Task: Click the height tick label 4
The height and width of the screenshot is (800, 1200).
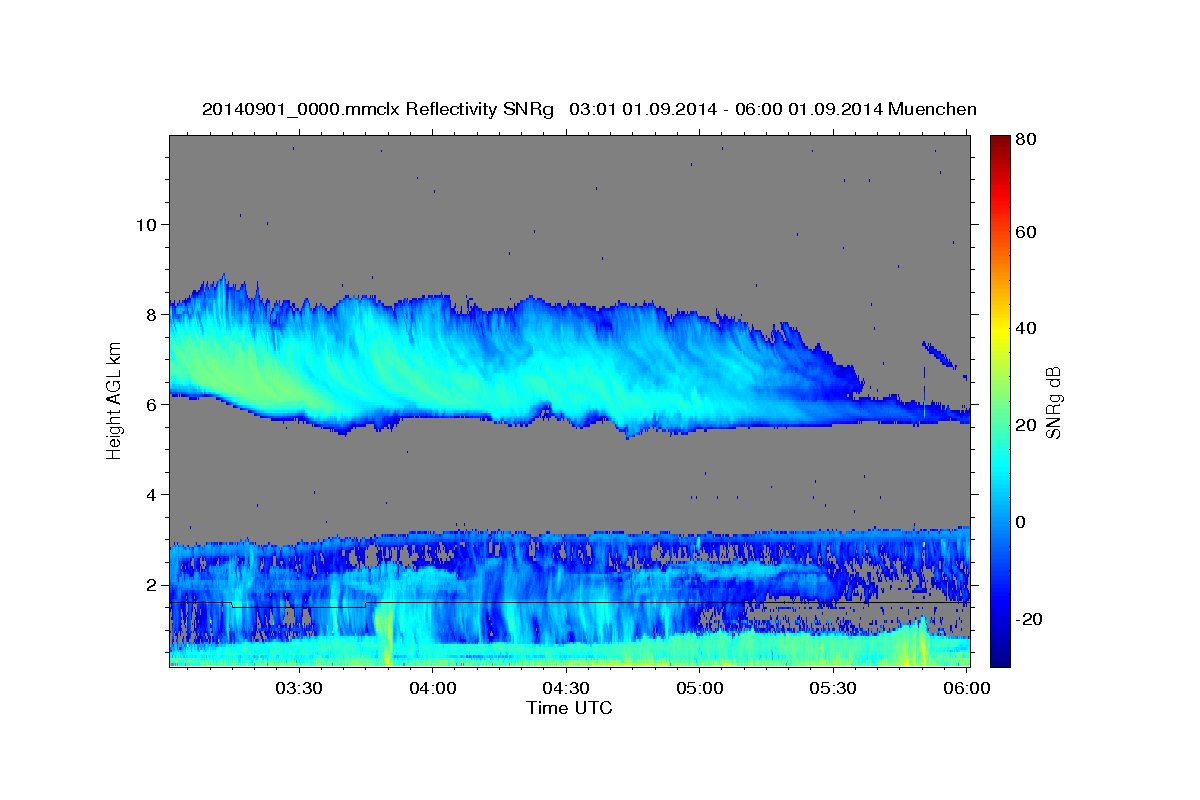Action: coord(152,495)
